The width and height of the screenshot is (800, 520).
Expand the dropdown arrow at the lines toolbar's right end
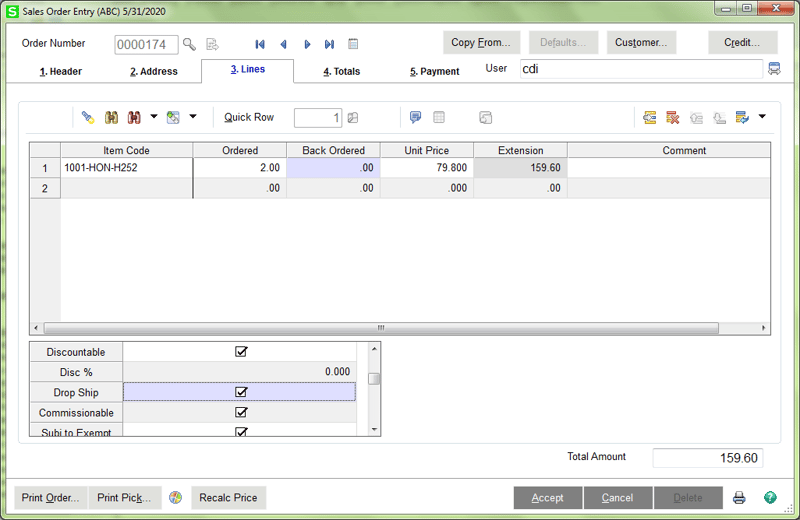762,117
